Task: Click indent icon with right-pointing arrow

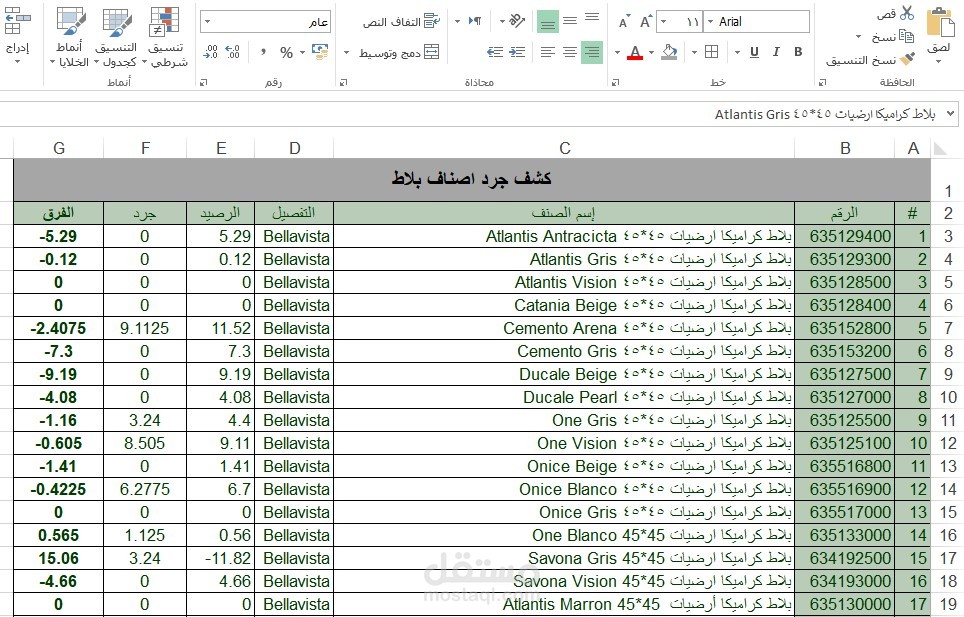Action: [518, 52]
